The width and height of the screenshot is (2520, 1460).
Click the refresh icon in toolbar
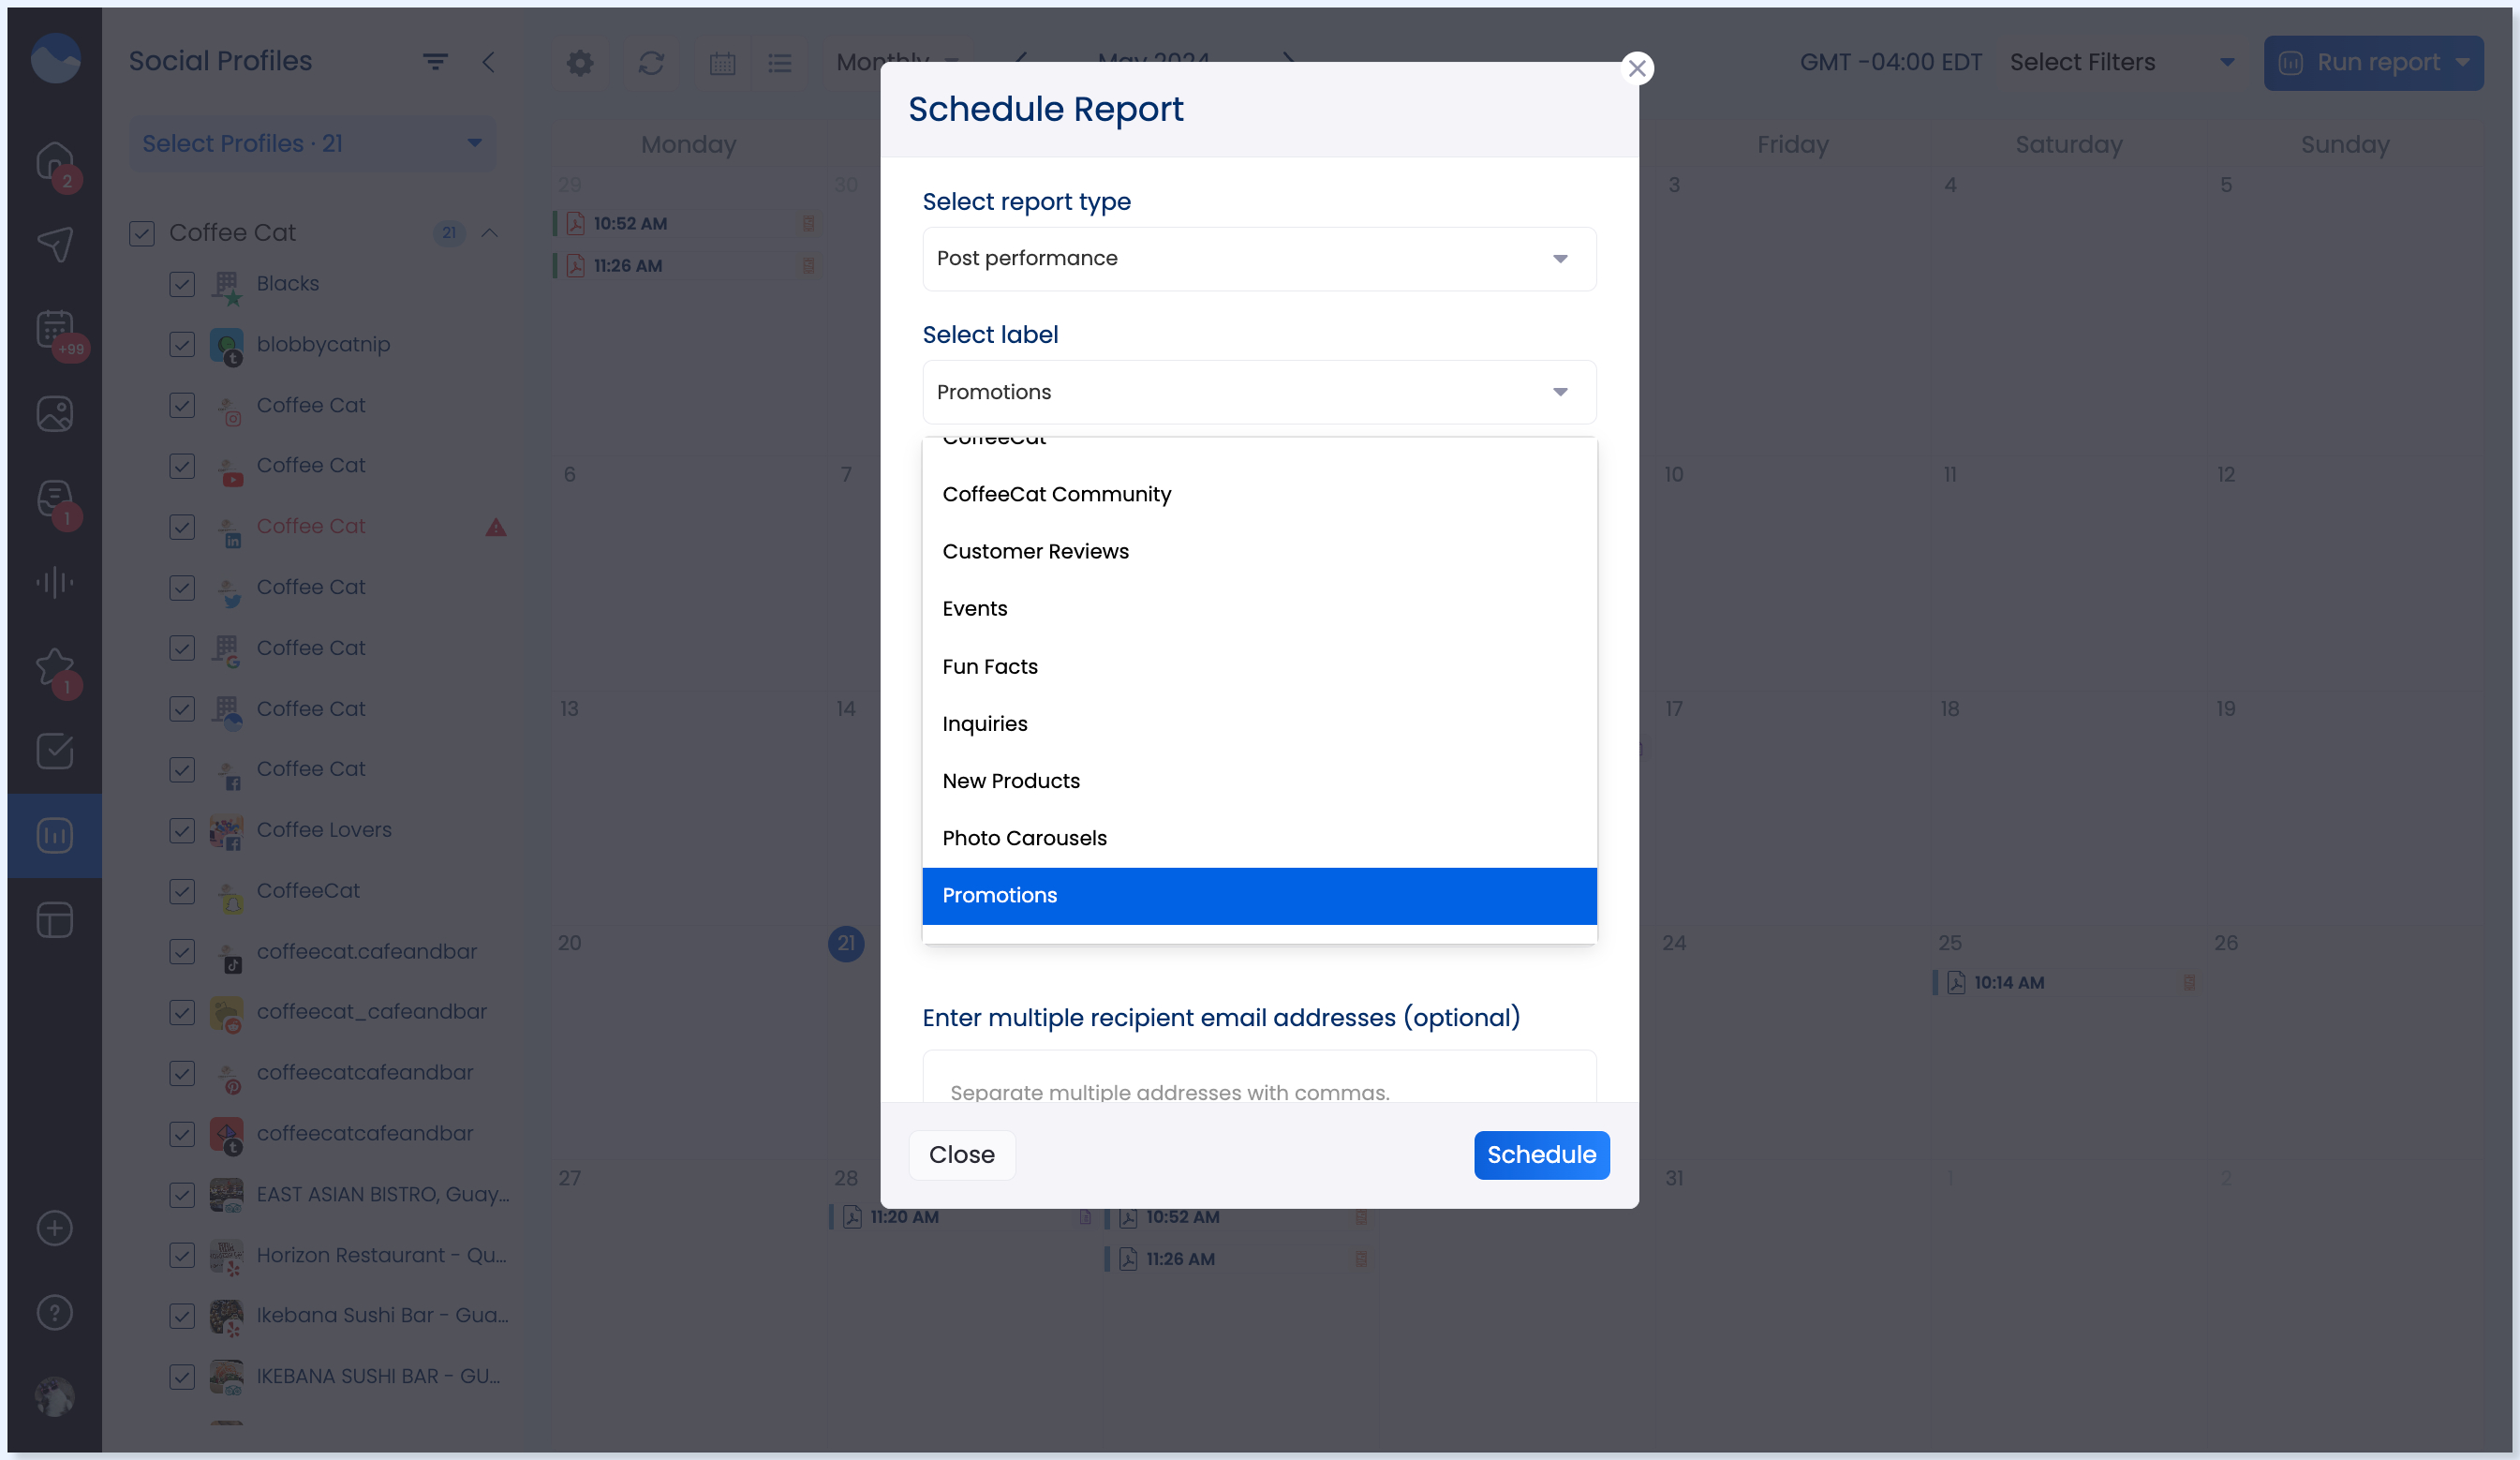click(x=651, y=63)
